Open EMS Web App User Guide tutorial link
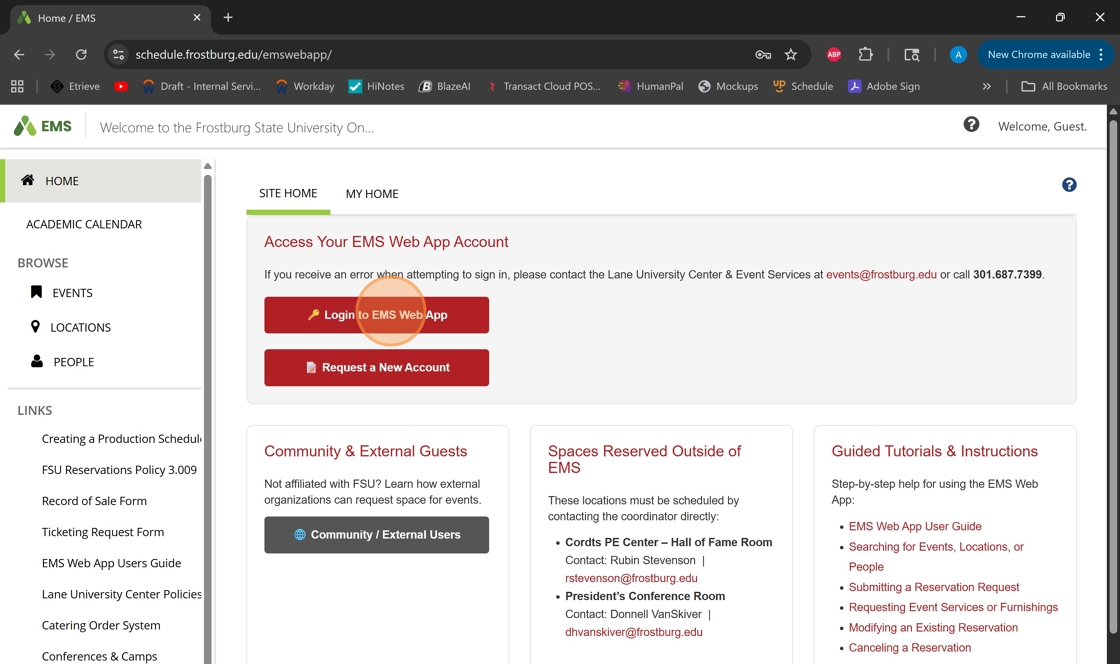 coord(914,526)
